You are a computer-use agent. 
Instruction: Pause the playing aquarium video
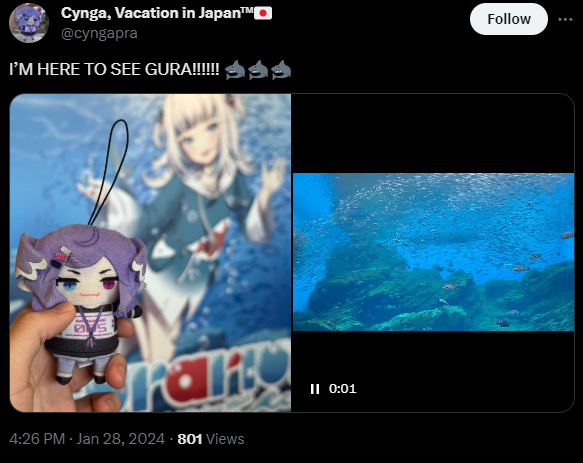315,389
